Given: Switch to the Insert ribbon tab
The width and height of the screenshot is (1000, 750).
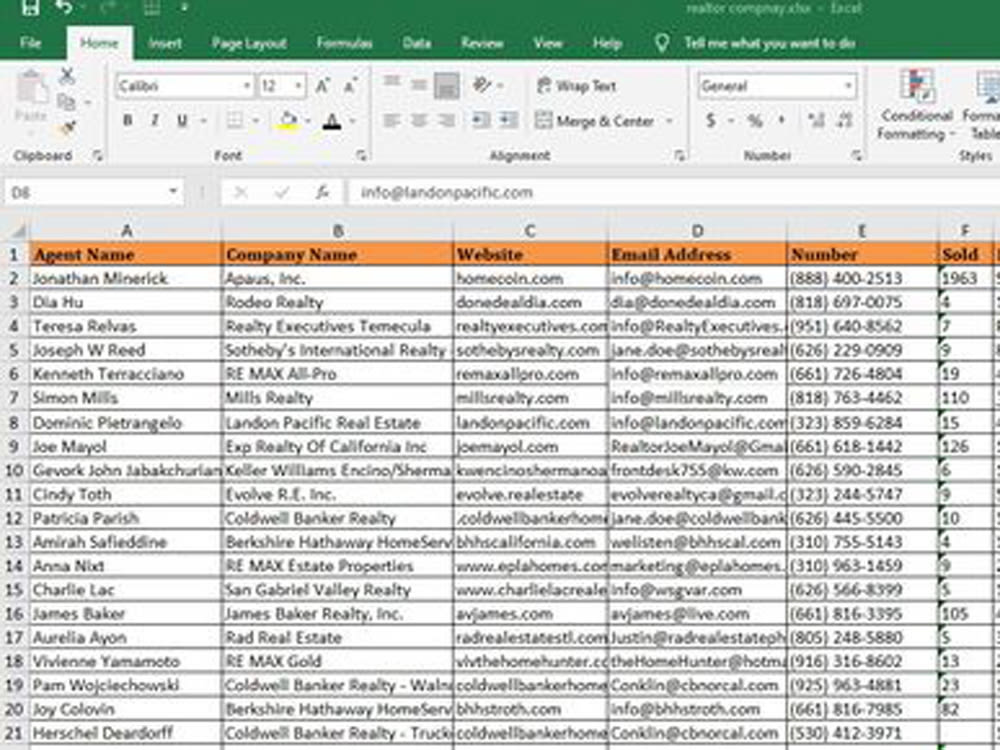Looking at the screenshot, I should [x=165, y=44].
